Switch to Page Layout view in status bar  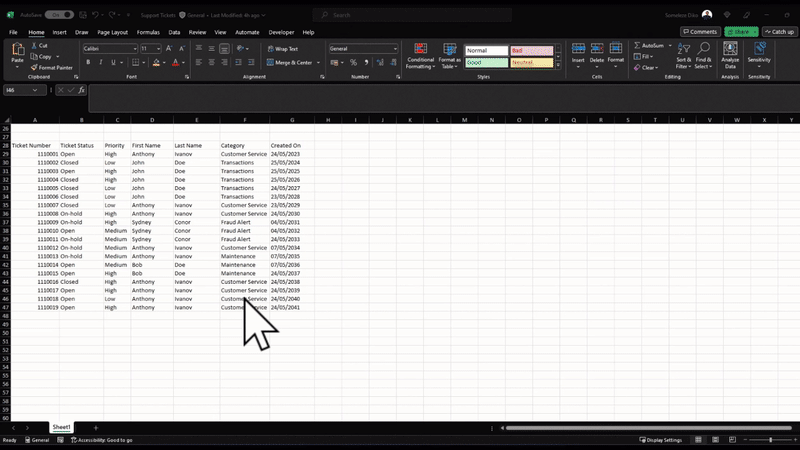click(715, 440)
